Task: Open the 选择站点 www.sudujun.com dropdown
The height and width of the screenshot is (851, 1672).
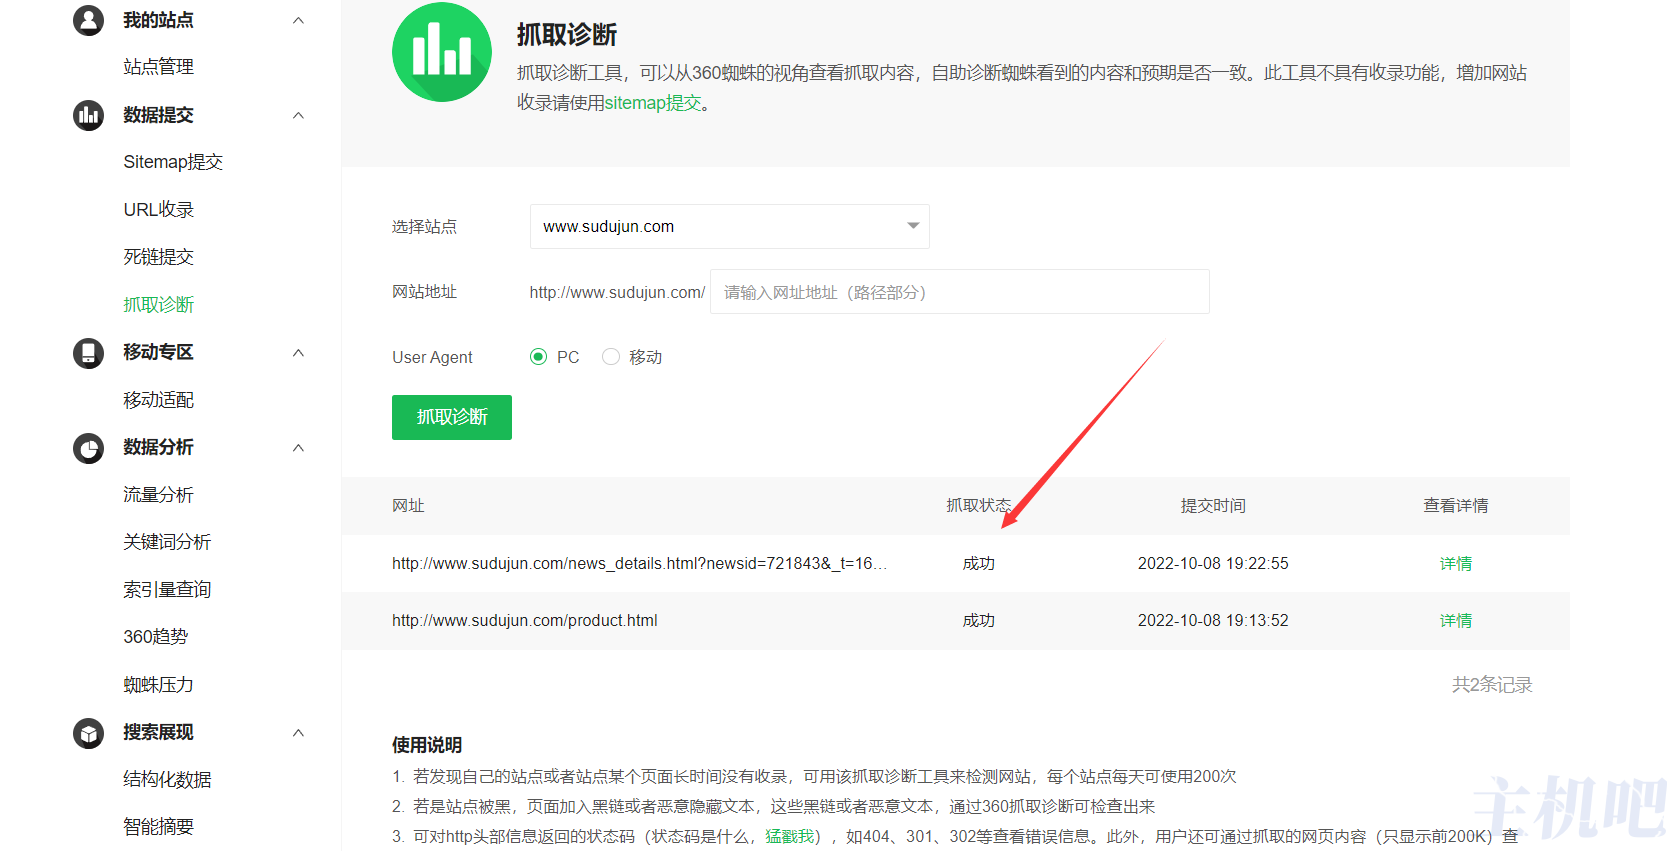Action: pyautogui.click(x=730, y=226)
